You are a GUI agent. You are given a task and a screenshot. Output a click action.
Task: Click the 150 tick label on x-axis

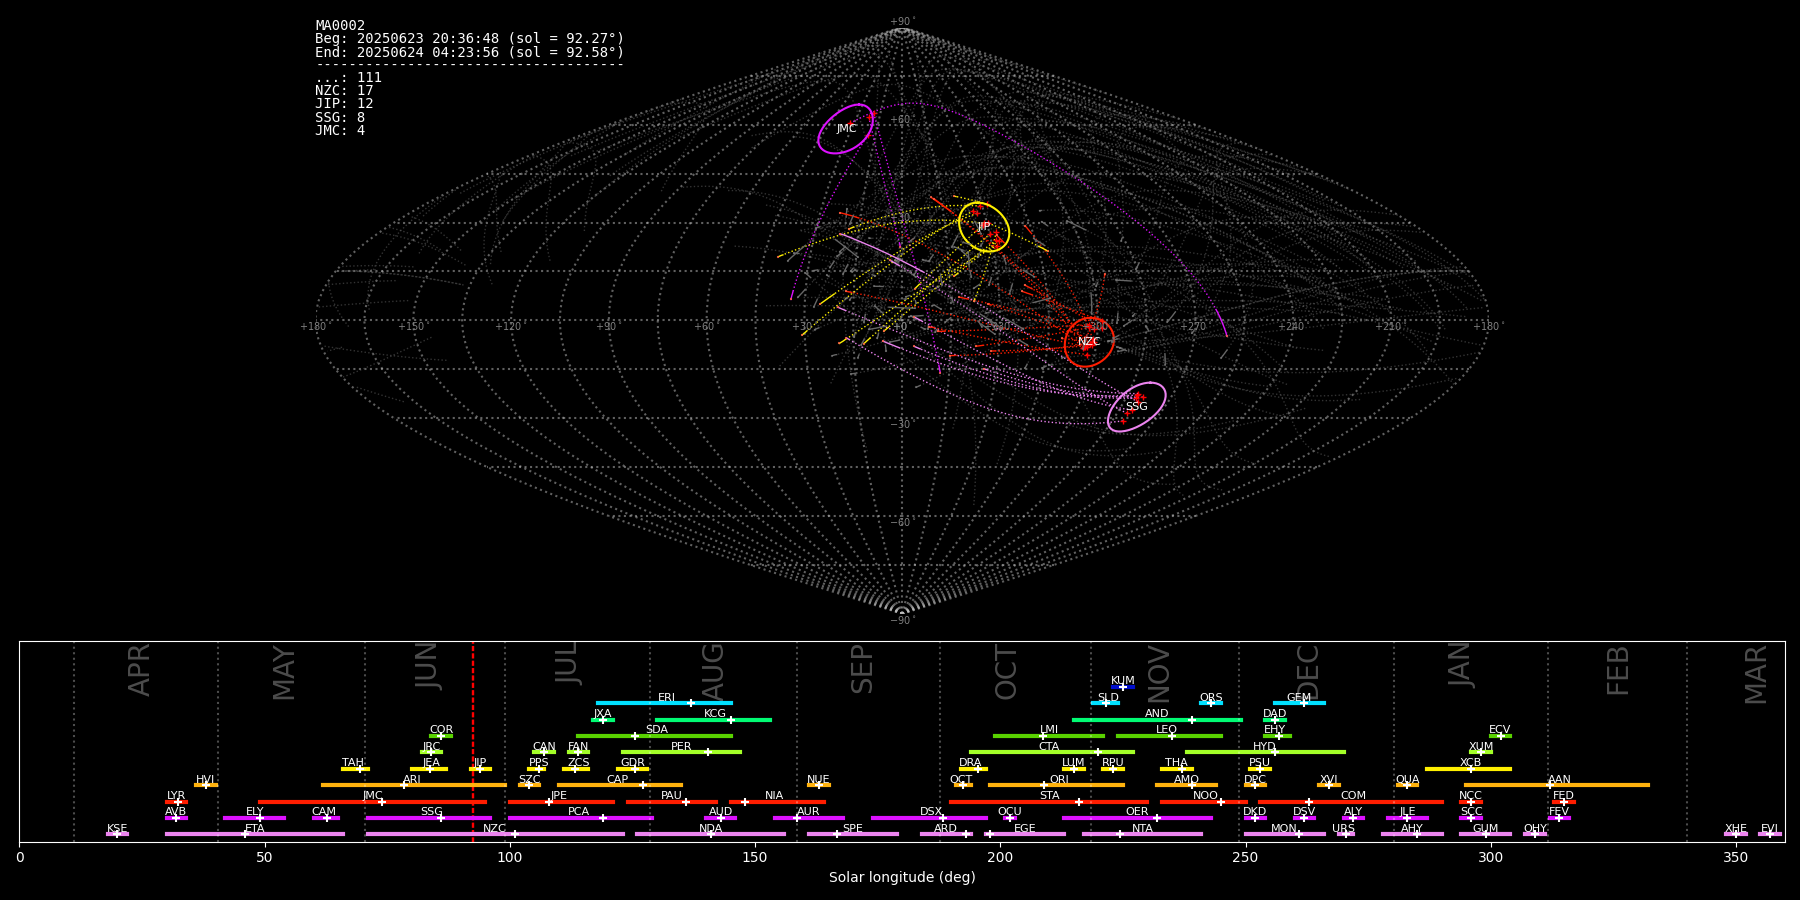click(755, 858)
